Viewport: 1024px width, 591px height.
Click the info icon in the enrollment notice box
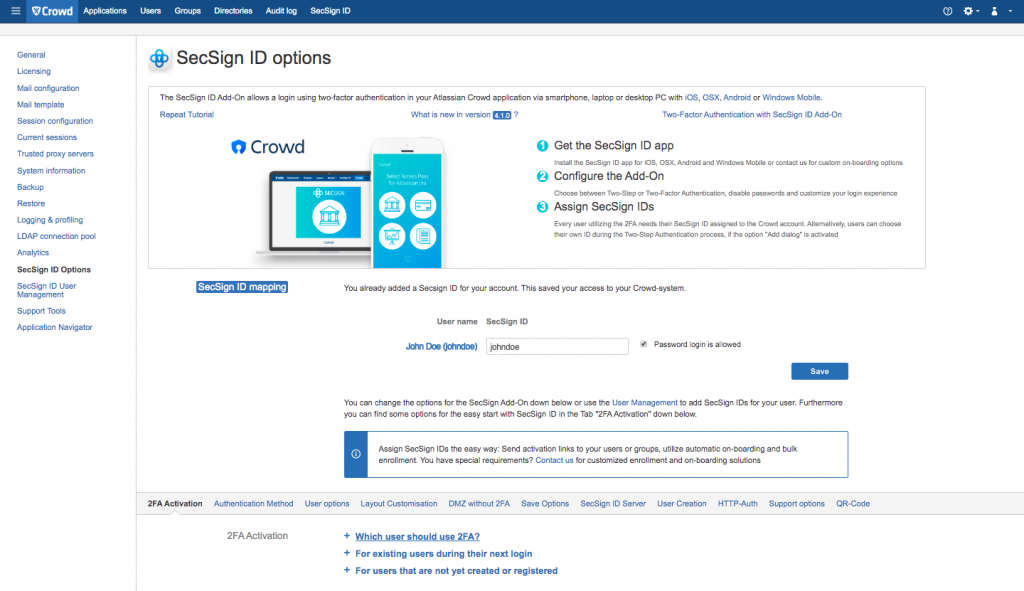click(x=356, y=454)
